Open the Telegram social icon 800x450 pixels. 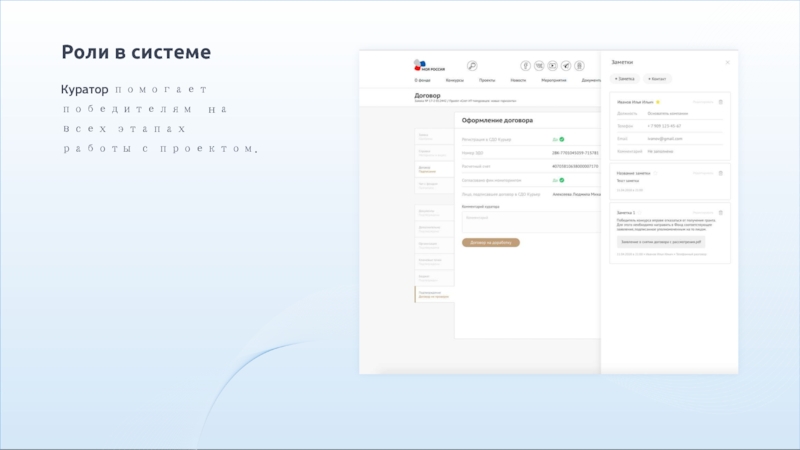pyautogui.click(x=566, y=65)
